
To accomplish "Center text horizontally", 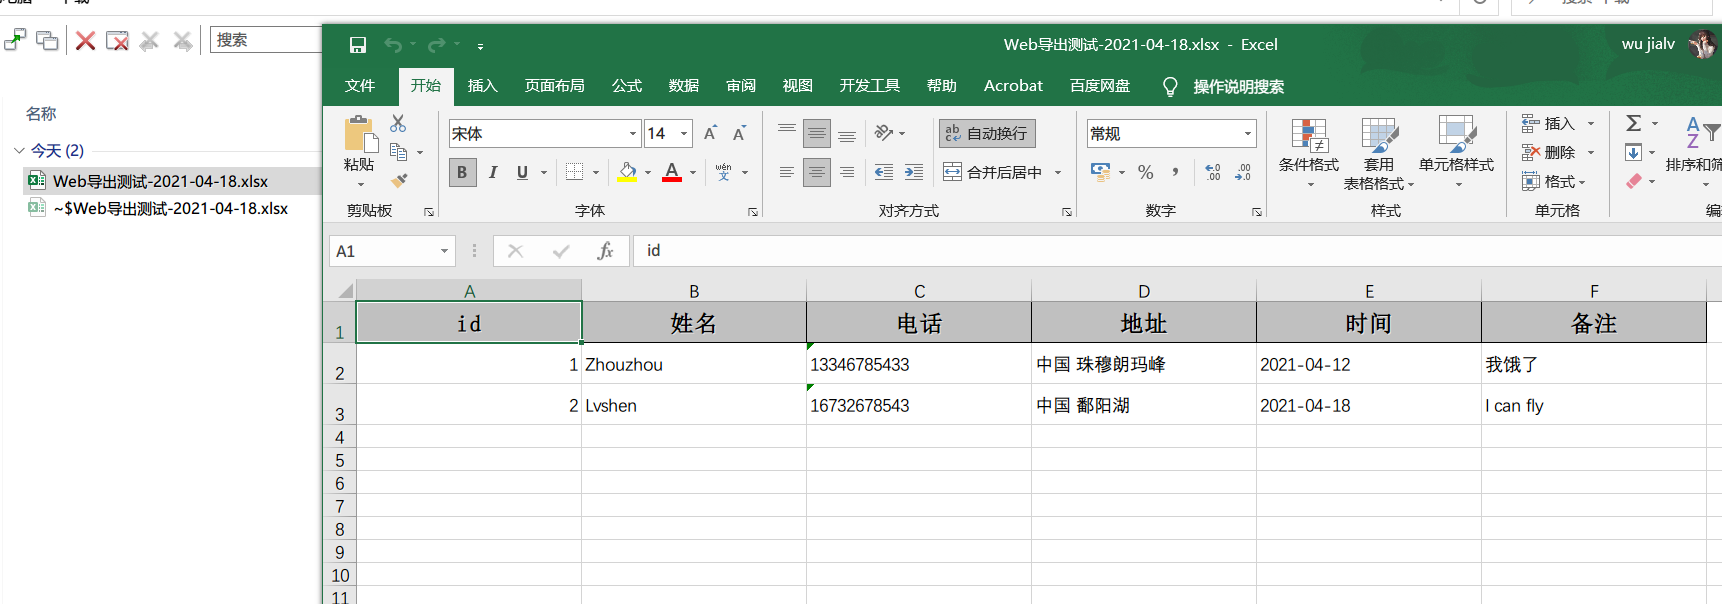I will pyautogui.click(x=817, y=172).
